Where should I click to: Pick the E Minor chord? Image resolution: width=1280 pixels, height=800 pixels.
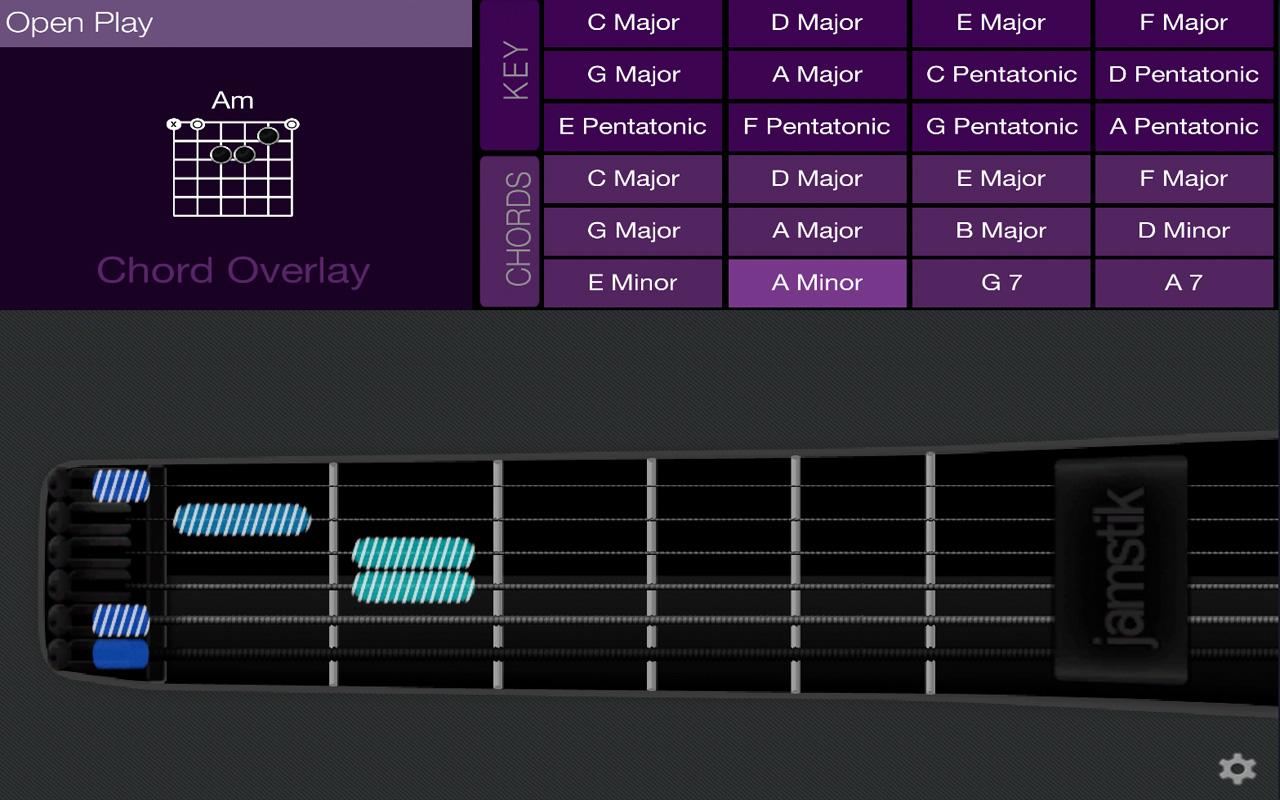pyautogui.click(x=633, y=283)
